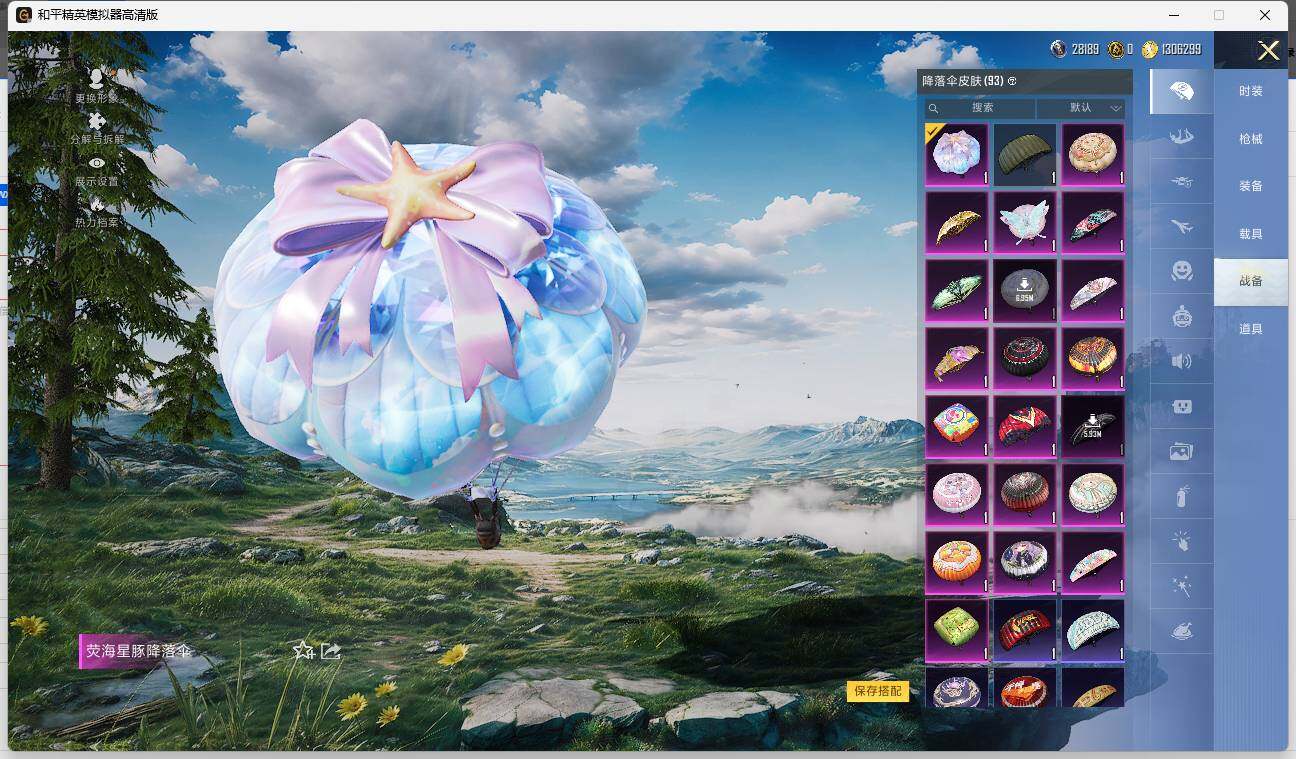Select the airplane category icon

(x=1181, y=227)
